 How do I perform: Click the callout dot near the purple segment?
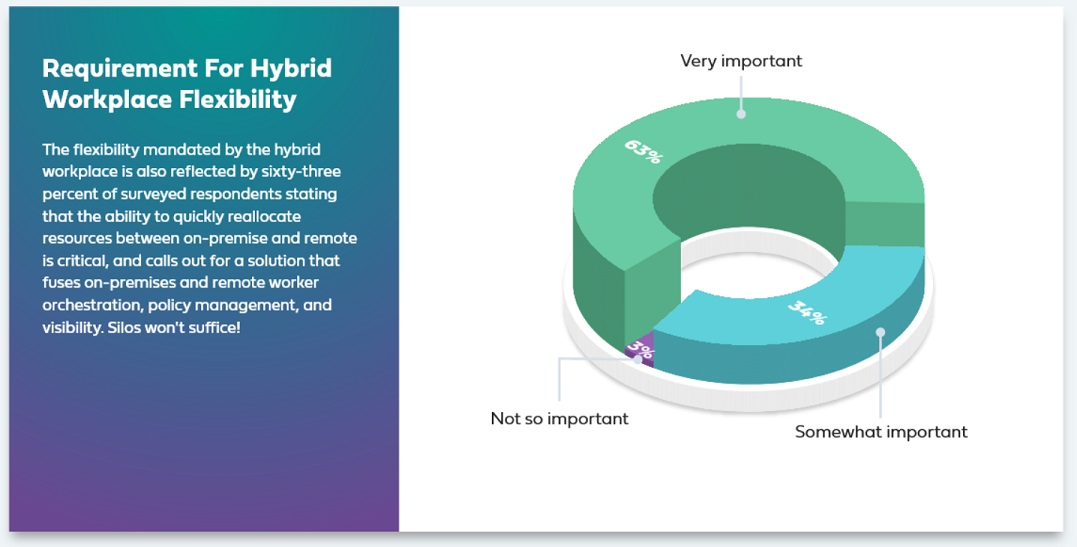[x=640, y=358]
